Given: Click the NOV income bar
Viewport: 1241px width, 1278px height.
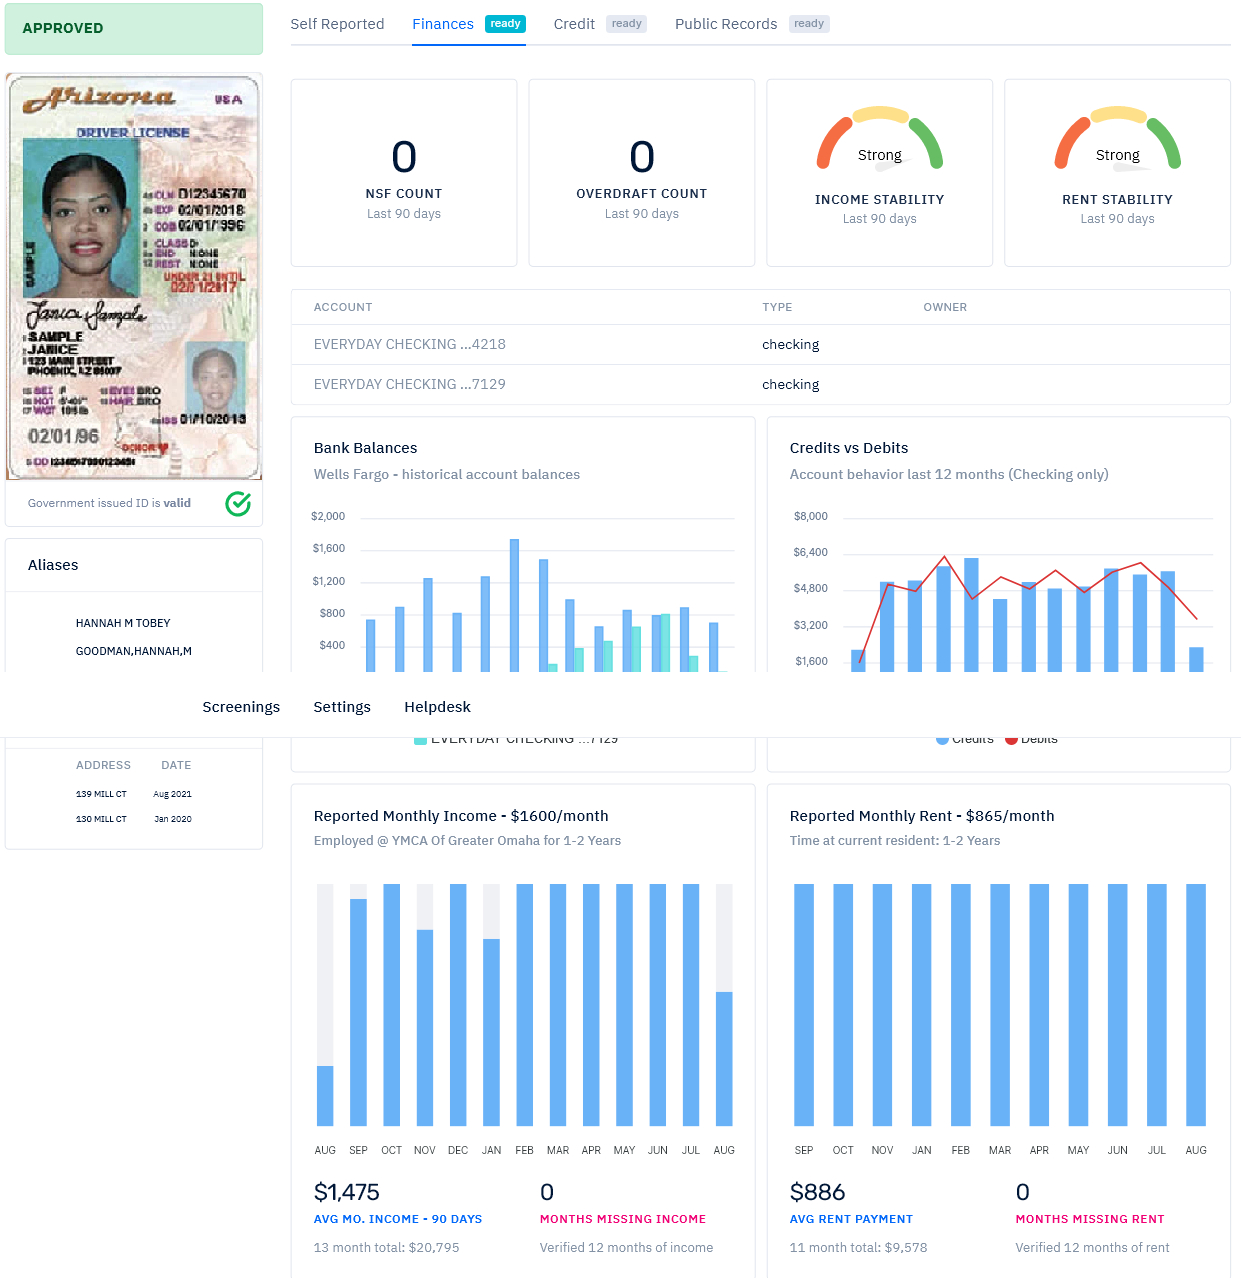Looking at the screenshot, I should (x=425, y=1028).
